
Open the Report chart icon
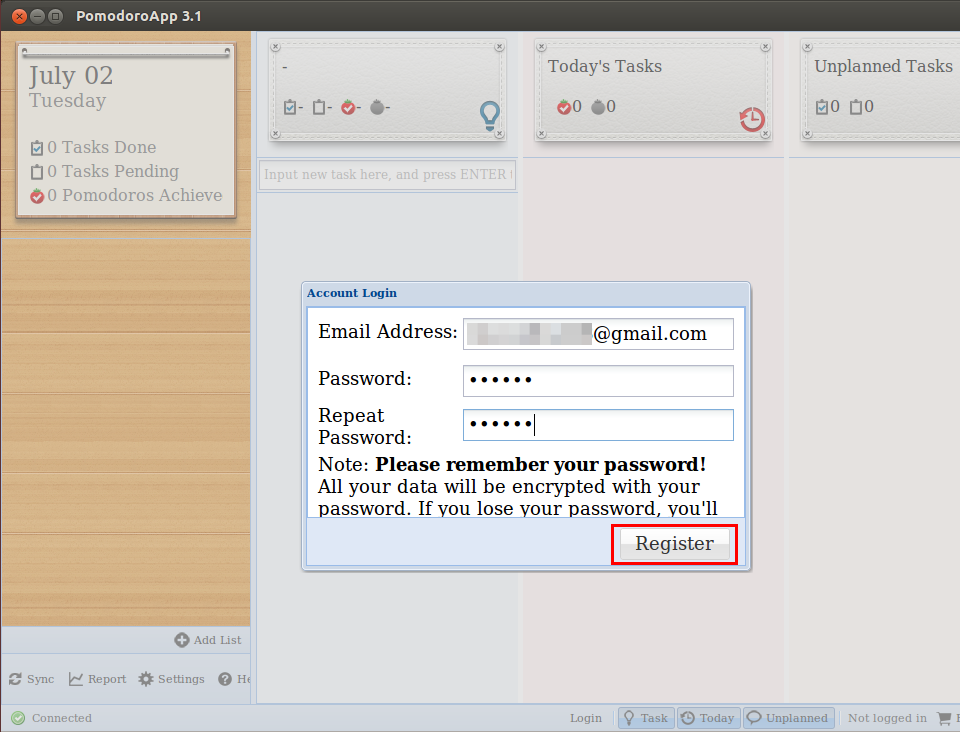click(76, 679)
